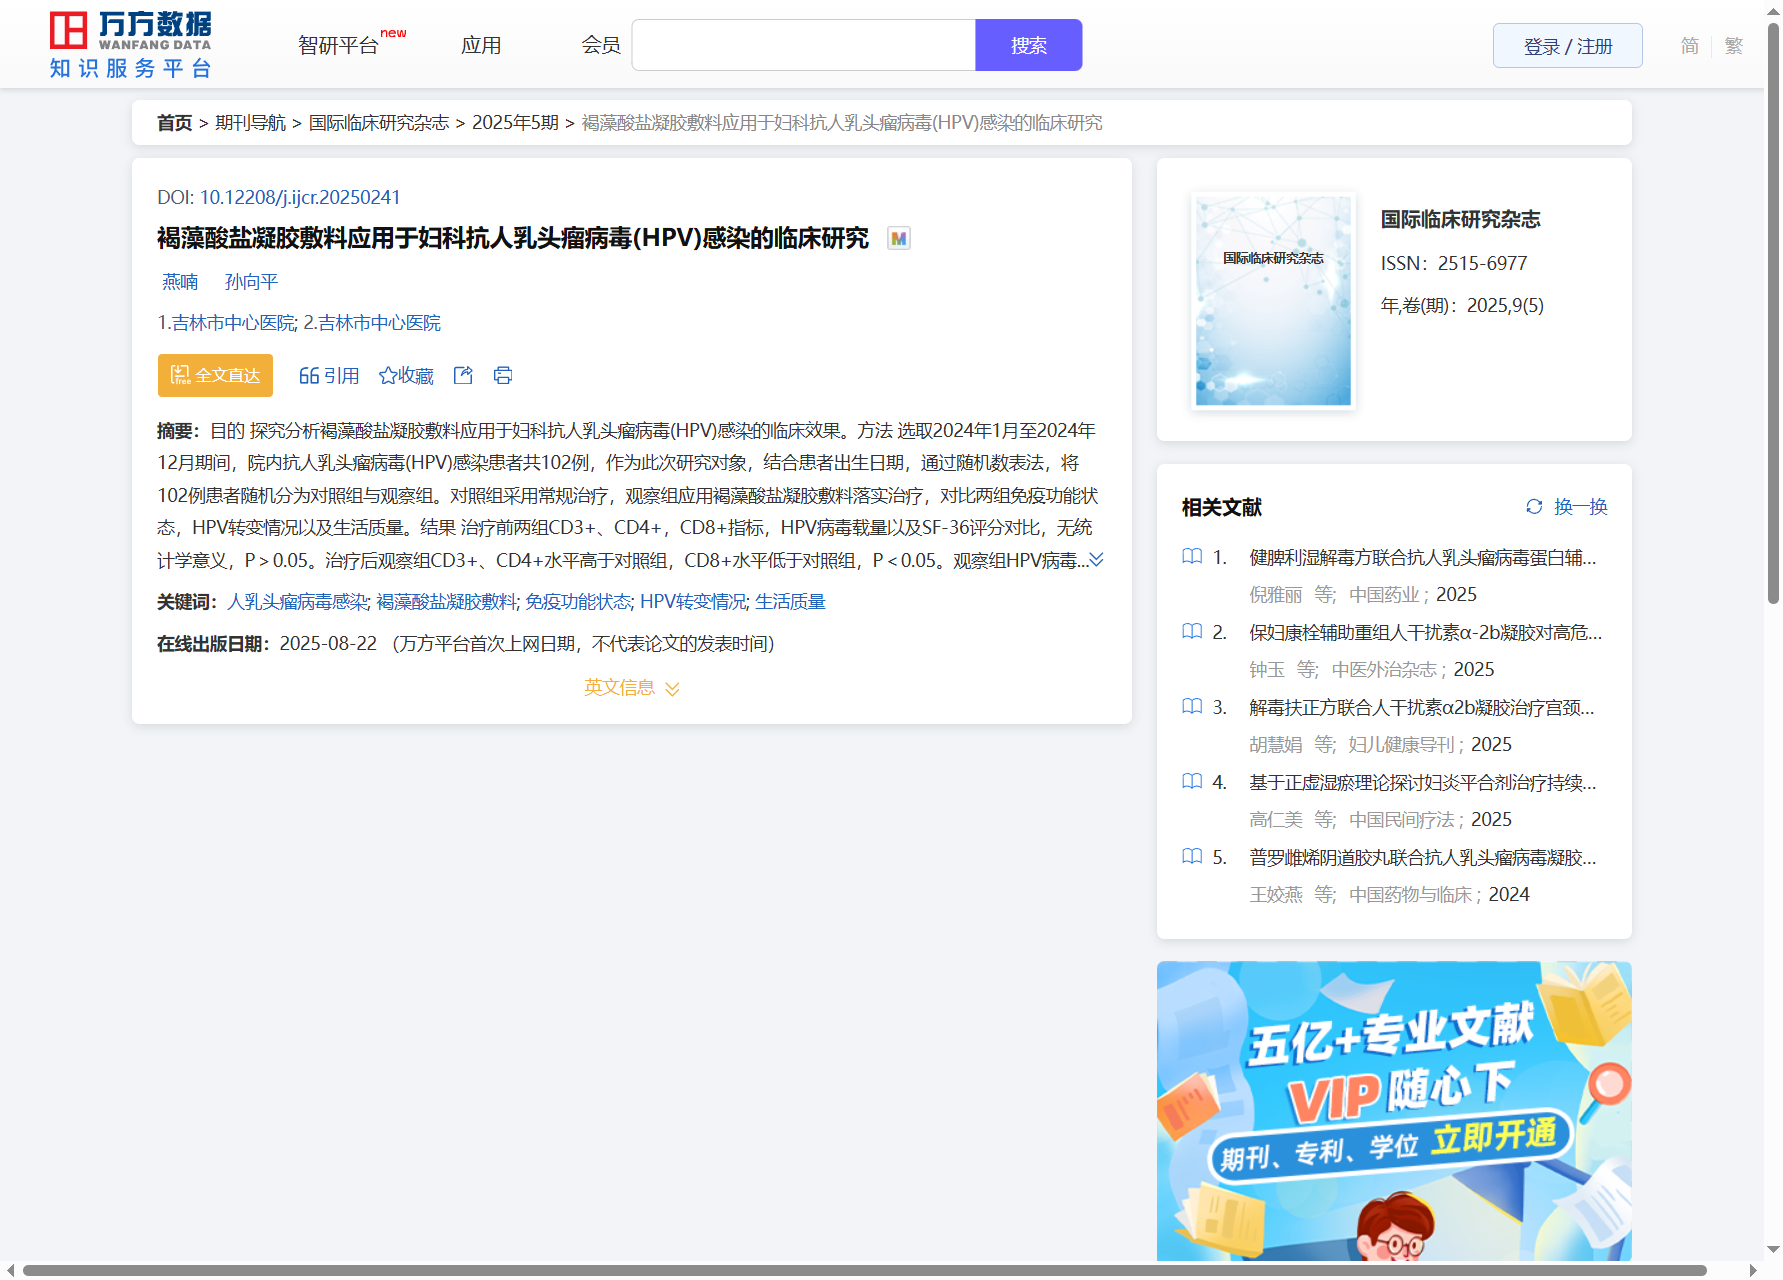
Task: Click the 全文直达 full text button
Action: point(215,376)
